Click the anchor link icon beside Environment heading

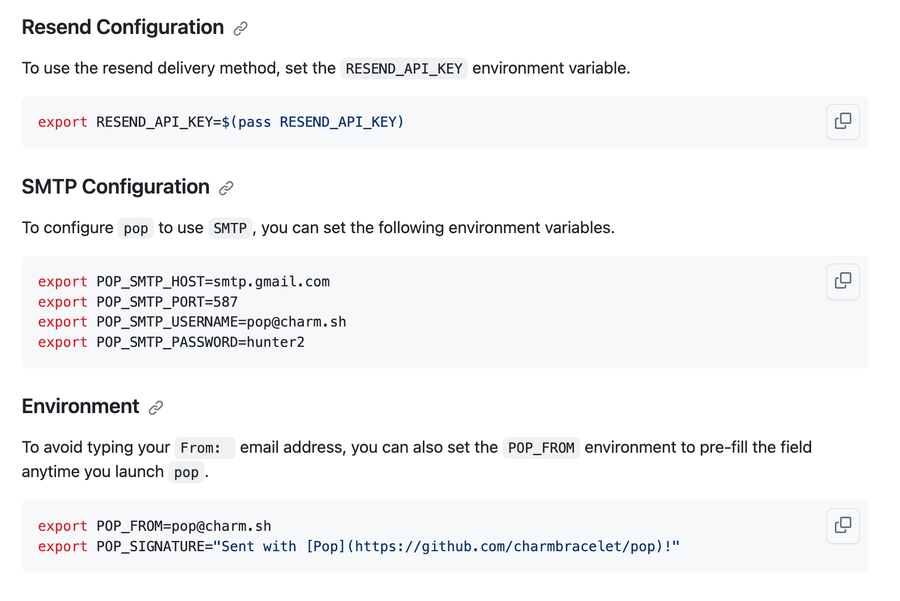156,408
